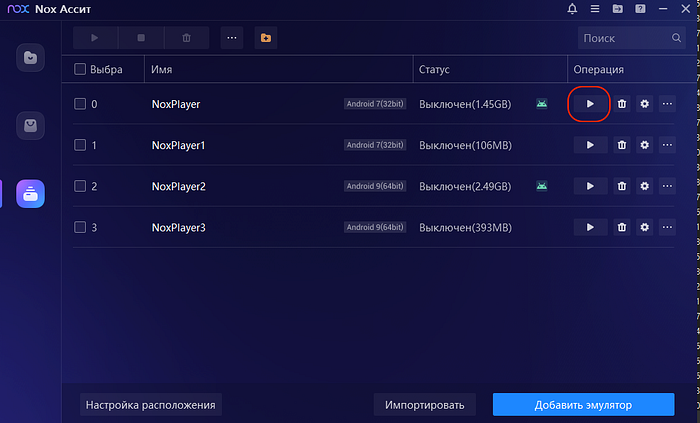
Task: Open more options menu for NoxPlayer3 row
Action: click(x=667, y=227)
